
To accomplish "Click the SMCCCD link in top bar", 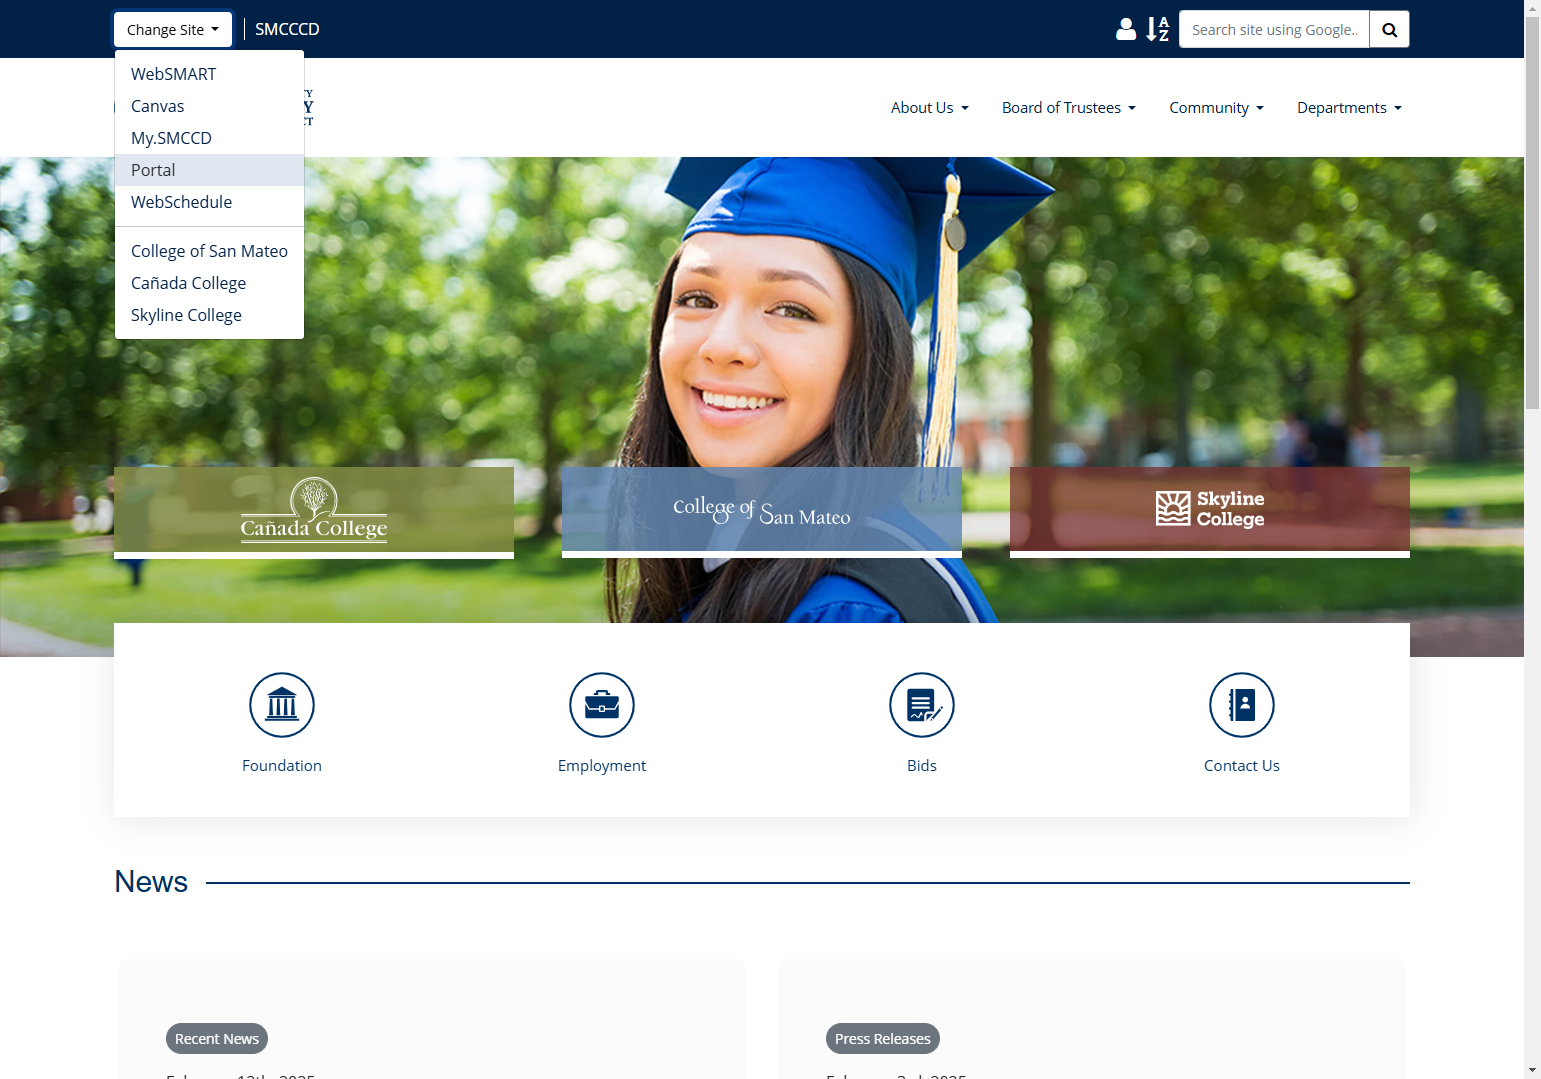I will point(287,30).
